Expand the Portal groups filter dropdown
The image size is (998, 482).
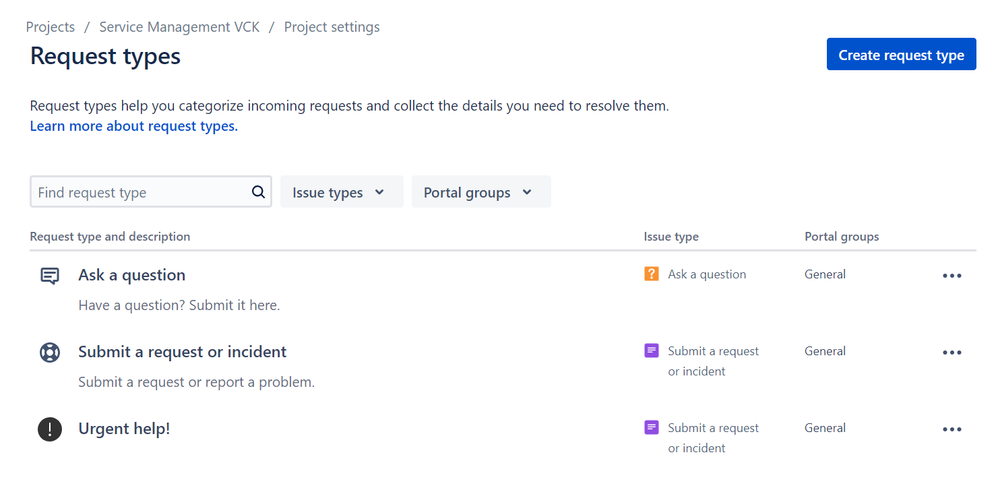click(x=481, y=192)
